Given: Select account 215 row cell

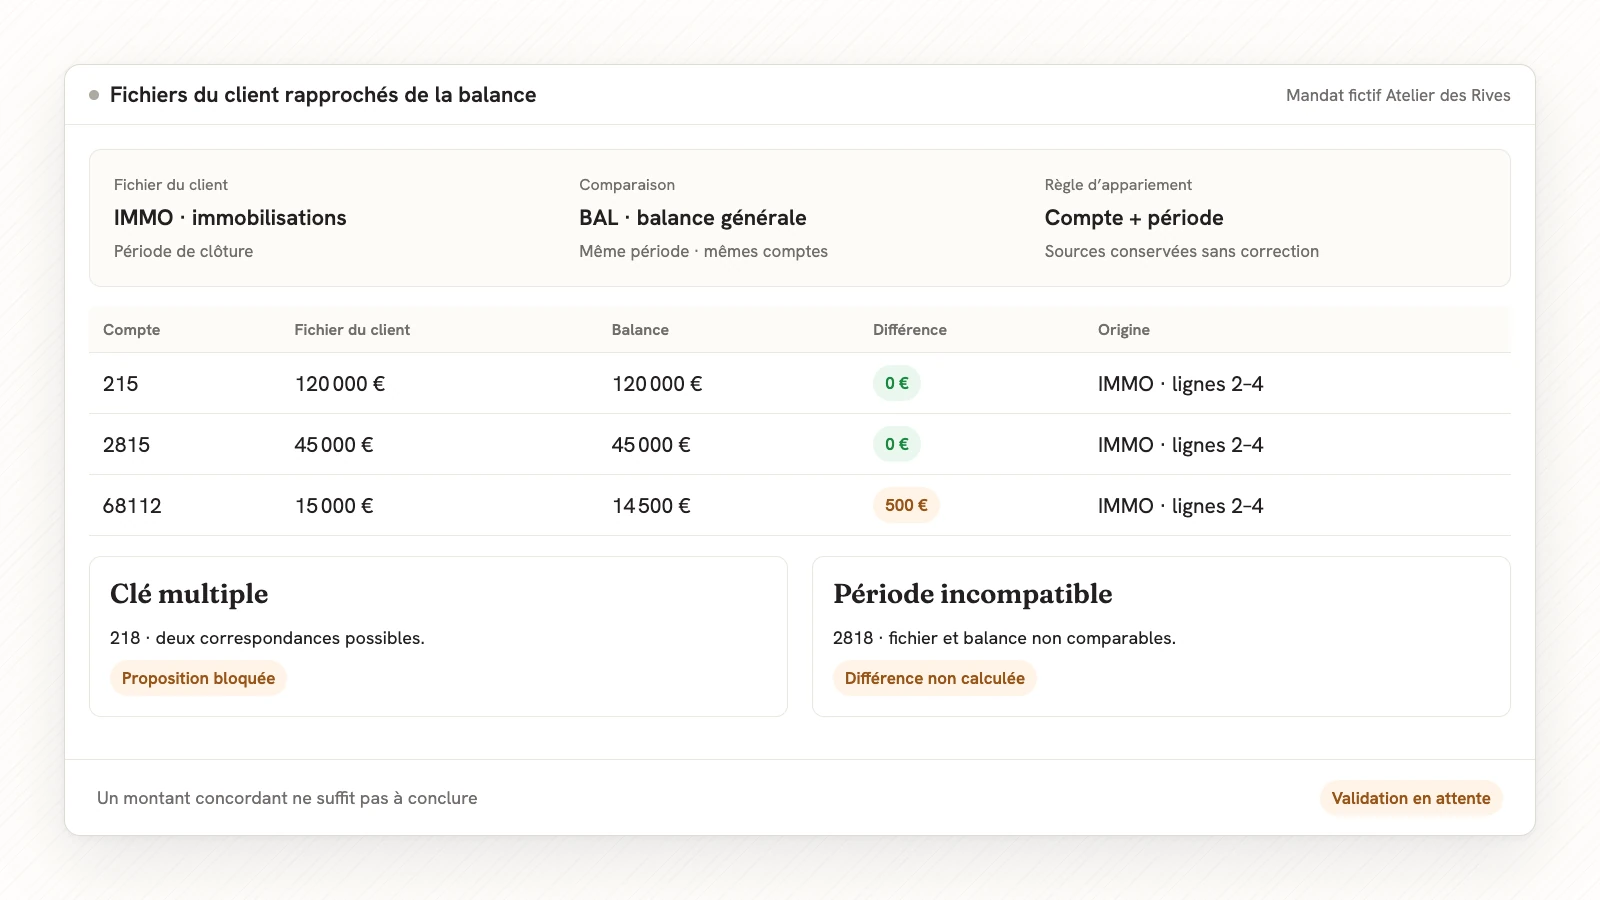Looking at the screenshot, I should pyautogui.click(x=120, y=384).
